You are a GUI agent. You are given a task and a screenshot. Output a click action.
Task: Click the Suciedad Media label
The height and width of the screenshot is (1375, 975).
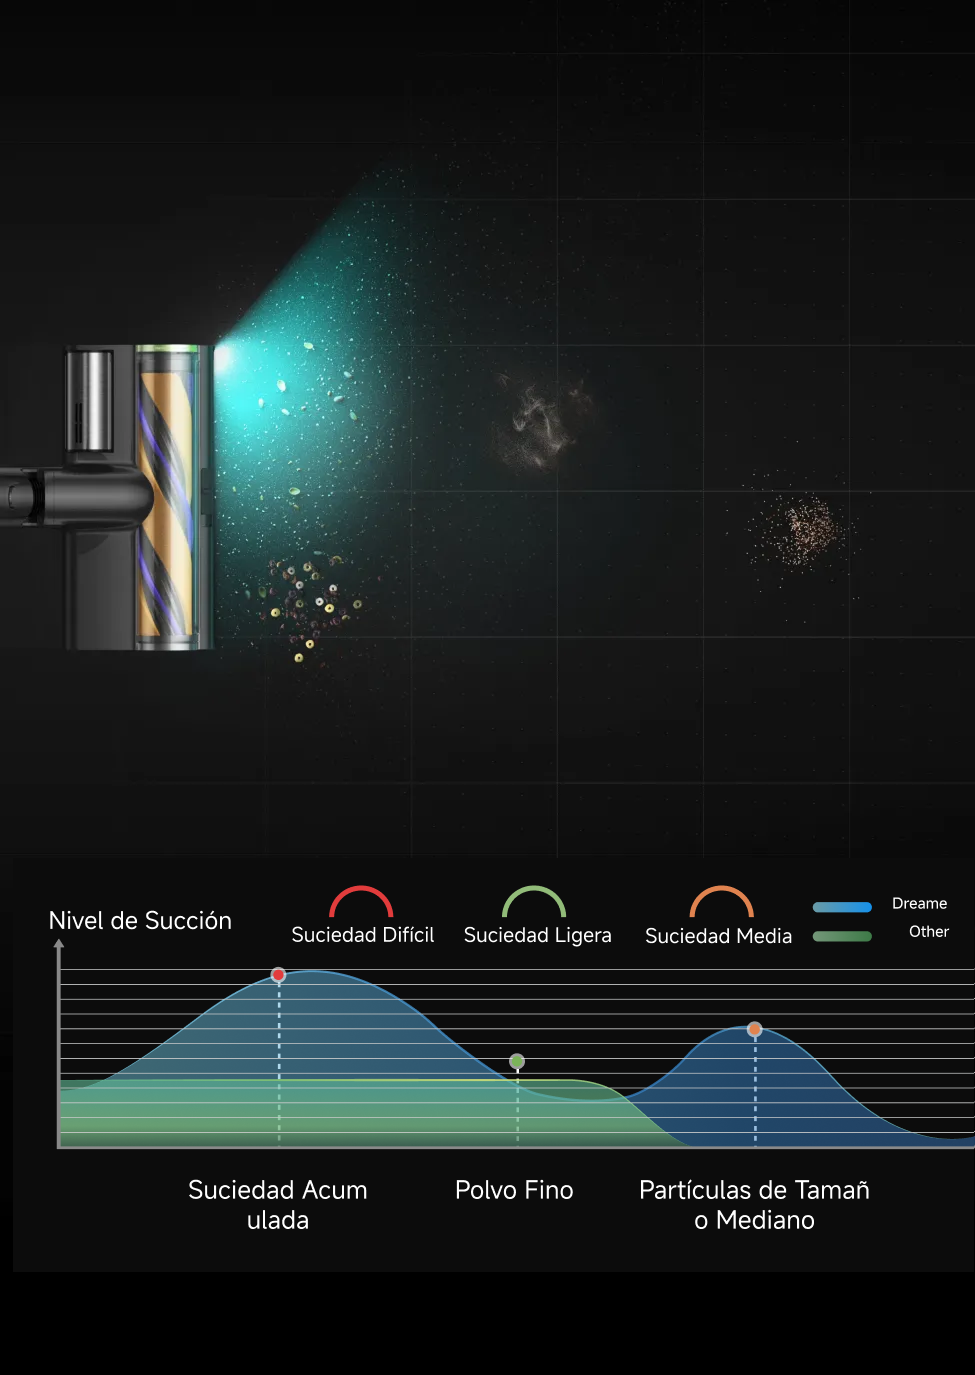(718, 936)
